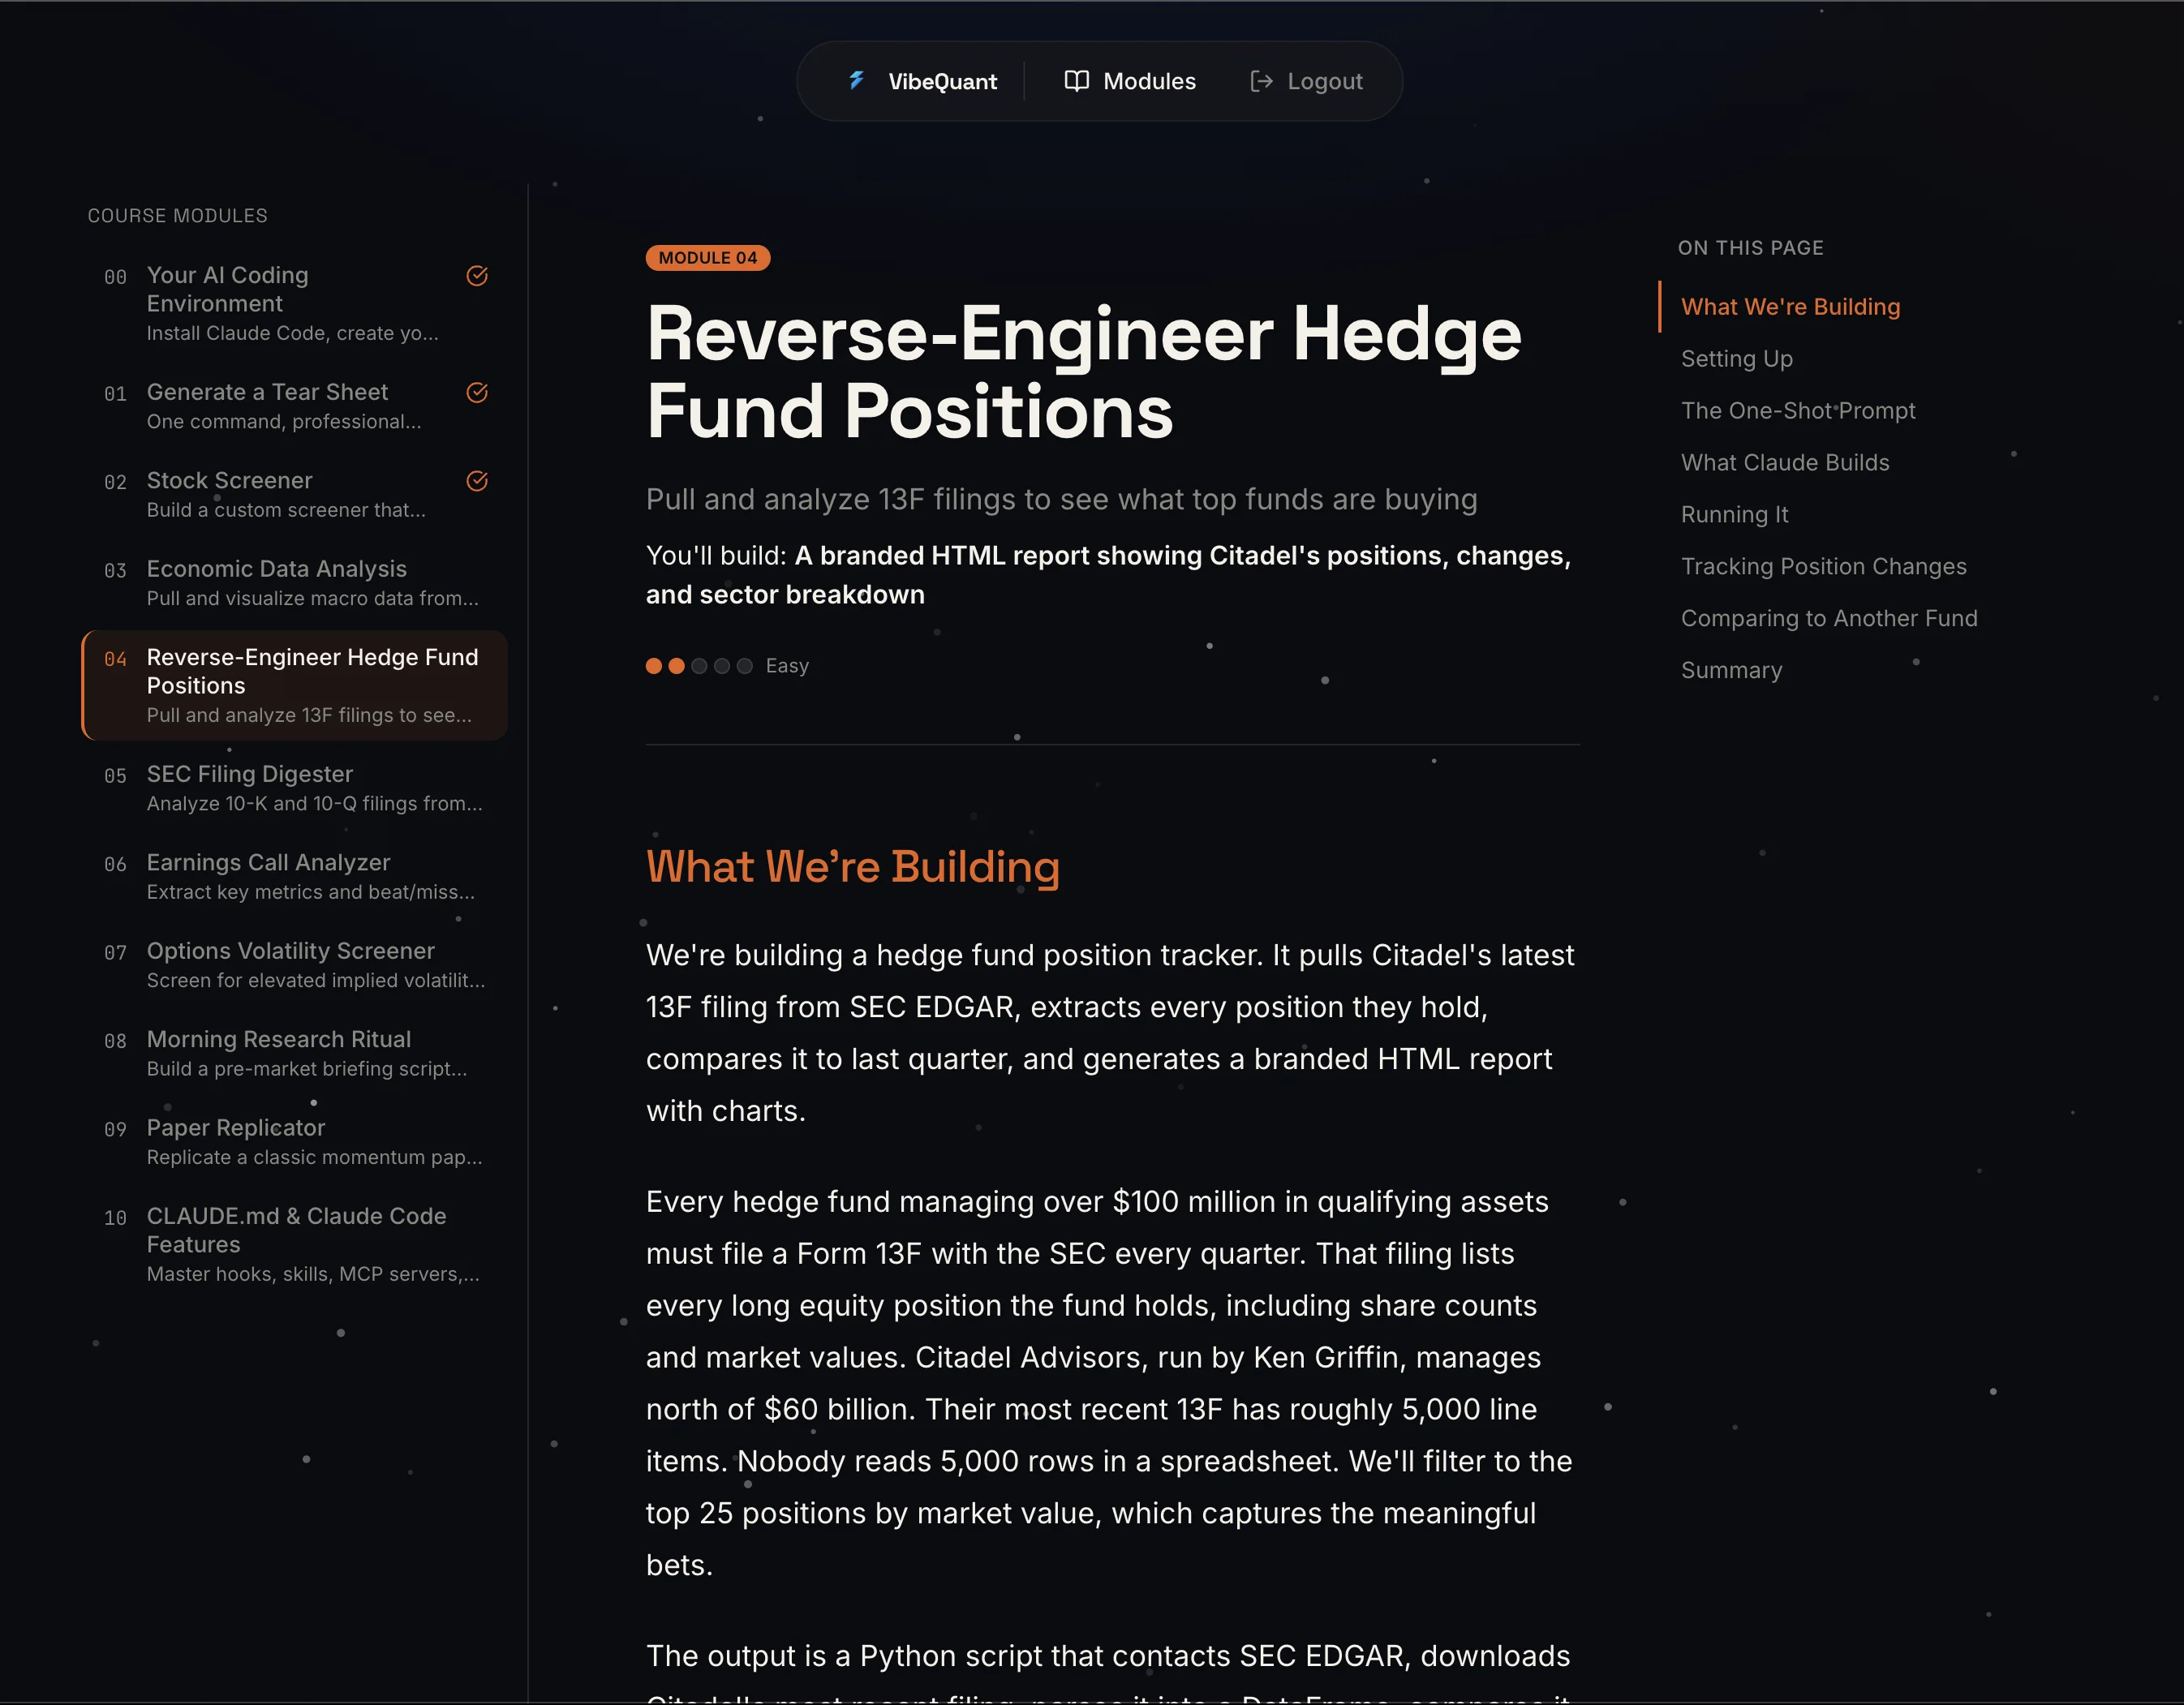Open the Setting Up page link
This screenshot has width=2184, height=1705.
pyautogui.click(x=1737, y=358)
